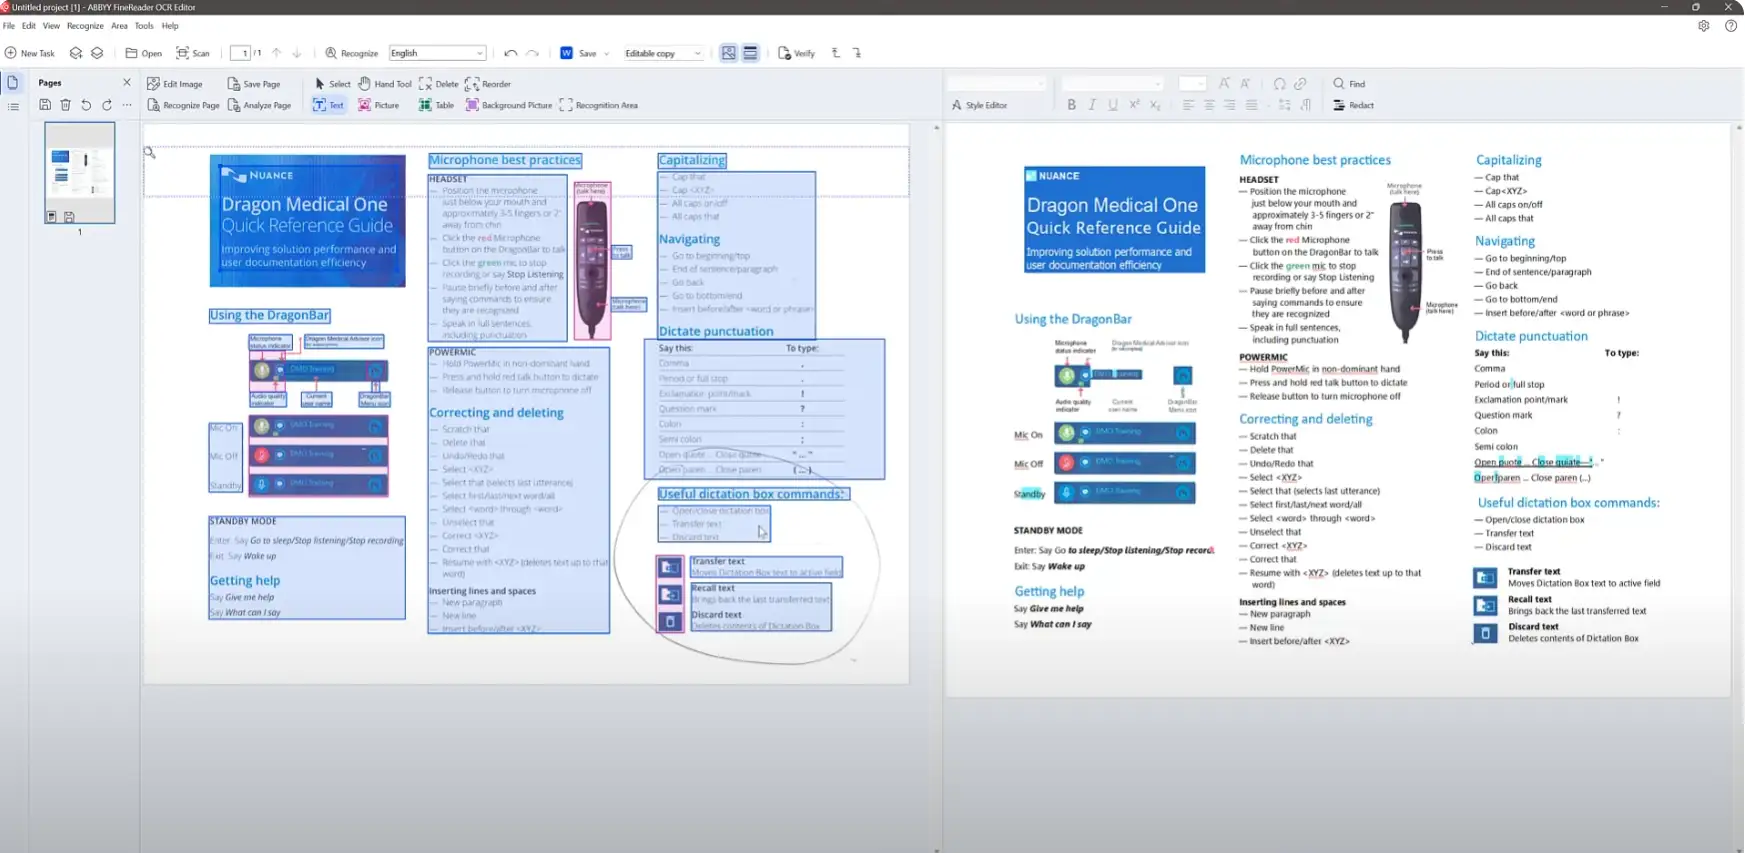Open the Recognize menu
The height and width of the screenshot is (853, 1745).
coord(85,26)
